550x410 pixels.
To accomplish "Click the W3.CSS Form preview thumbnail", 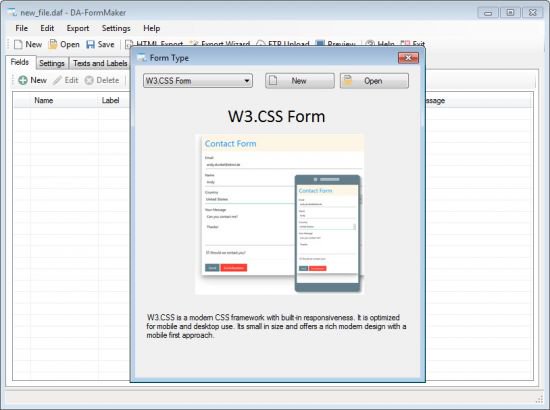I will click(x=280, y=214).
